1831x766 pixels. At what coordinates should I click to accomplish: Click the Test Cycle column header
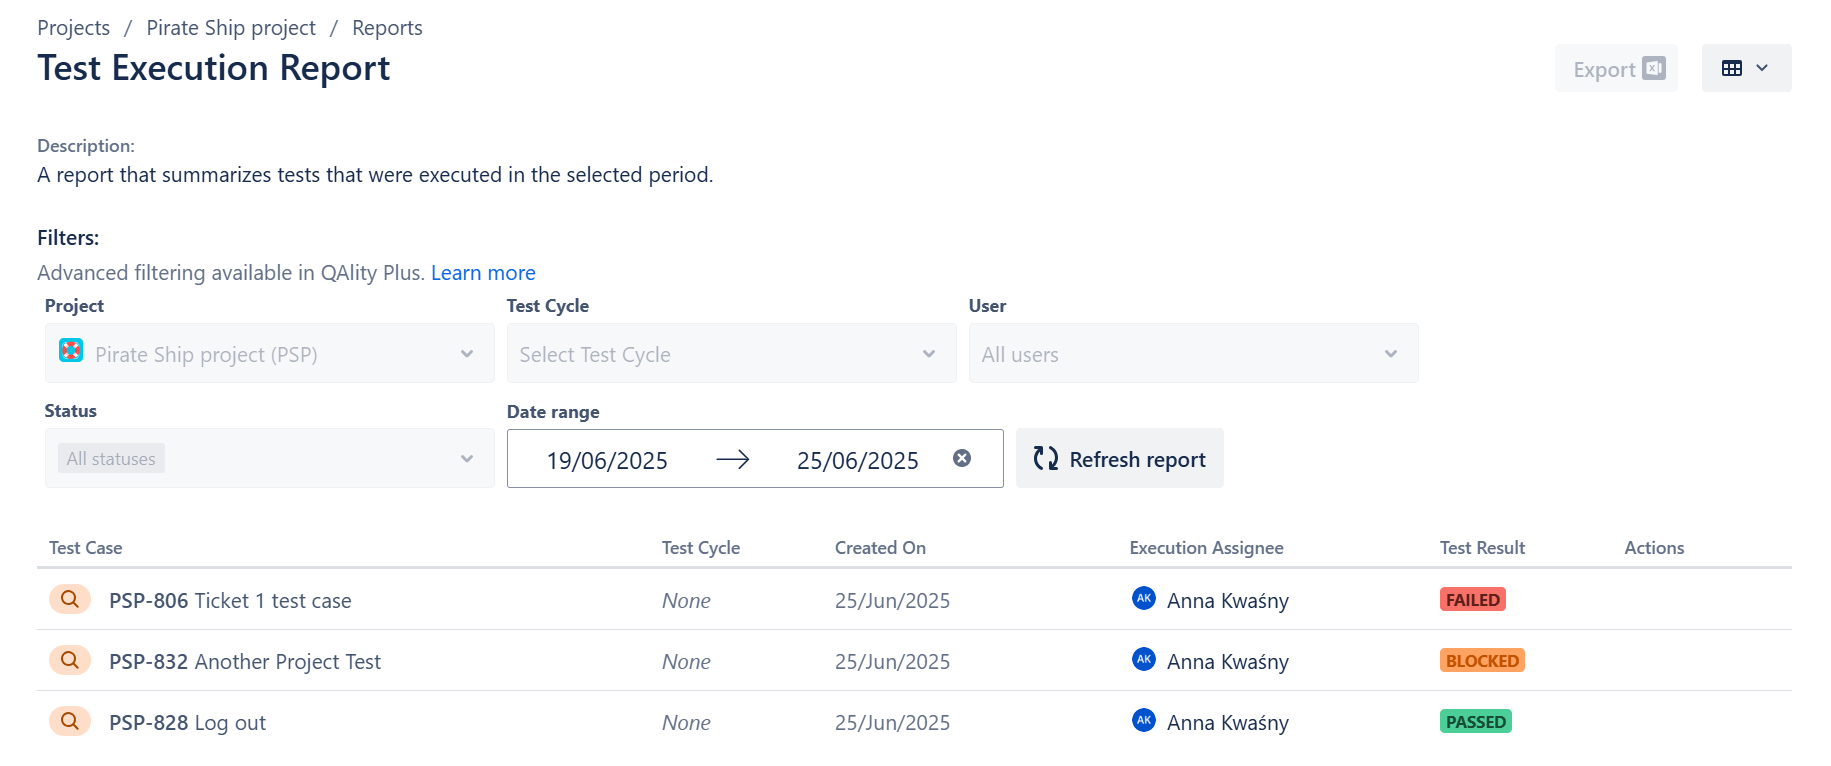click(701, 548)
